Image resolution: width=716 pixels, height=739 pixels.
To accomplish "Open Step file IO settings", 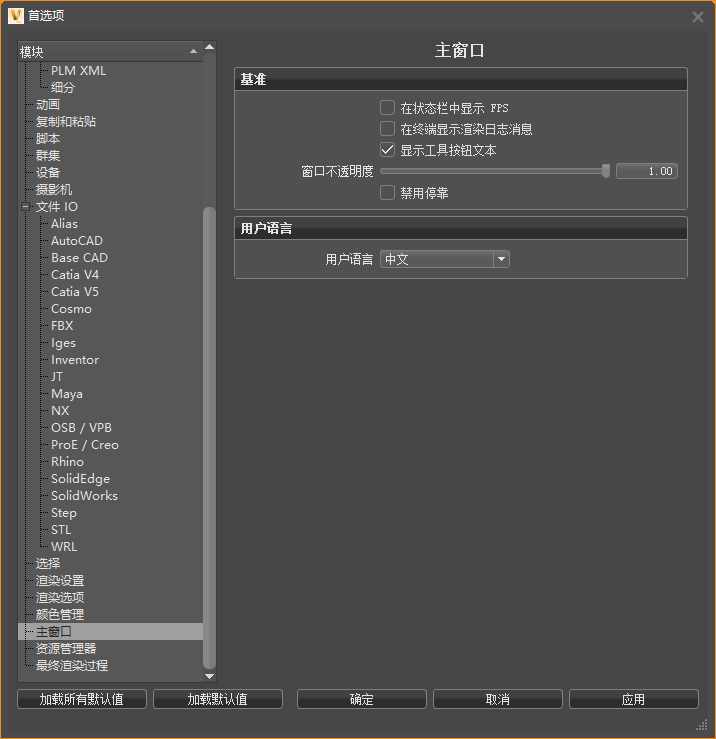I will (64, 512).
